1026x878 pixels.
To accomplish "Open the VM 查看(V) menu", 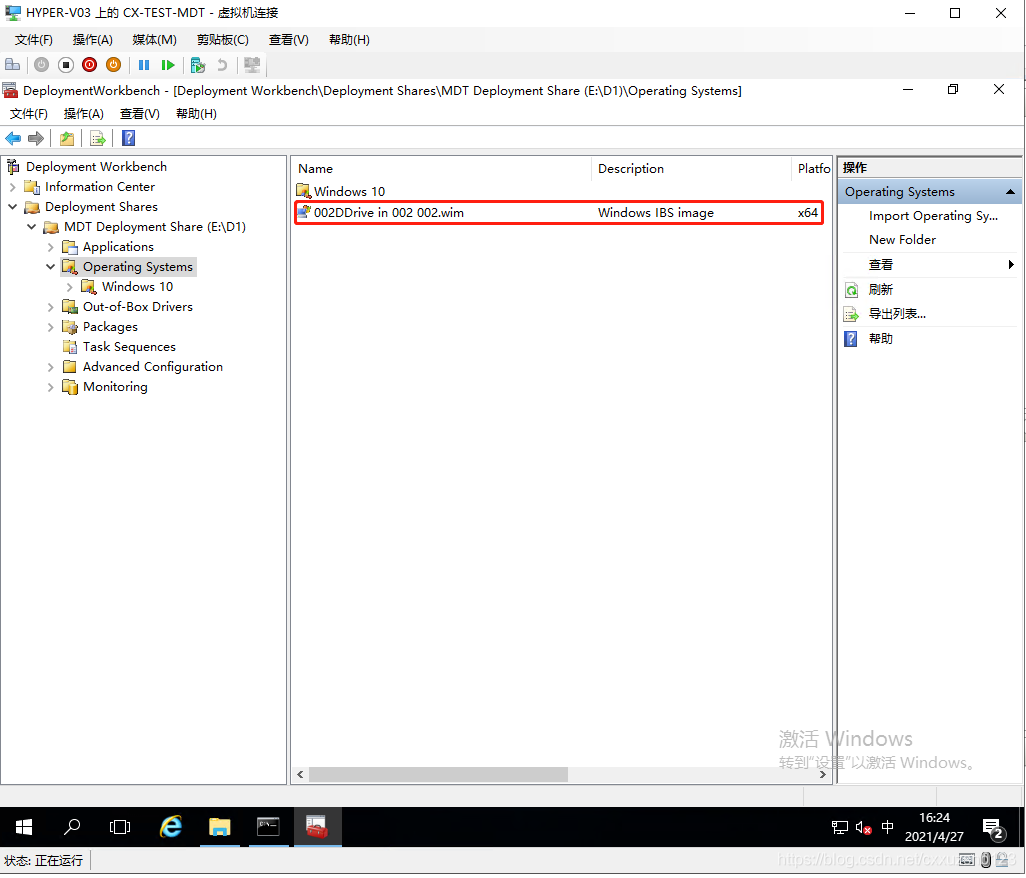I will (x=289, y=40).
